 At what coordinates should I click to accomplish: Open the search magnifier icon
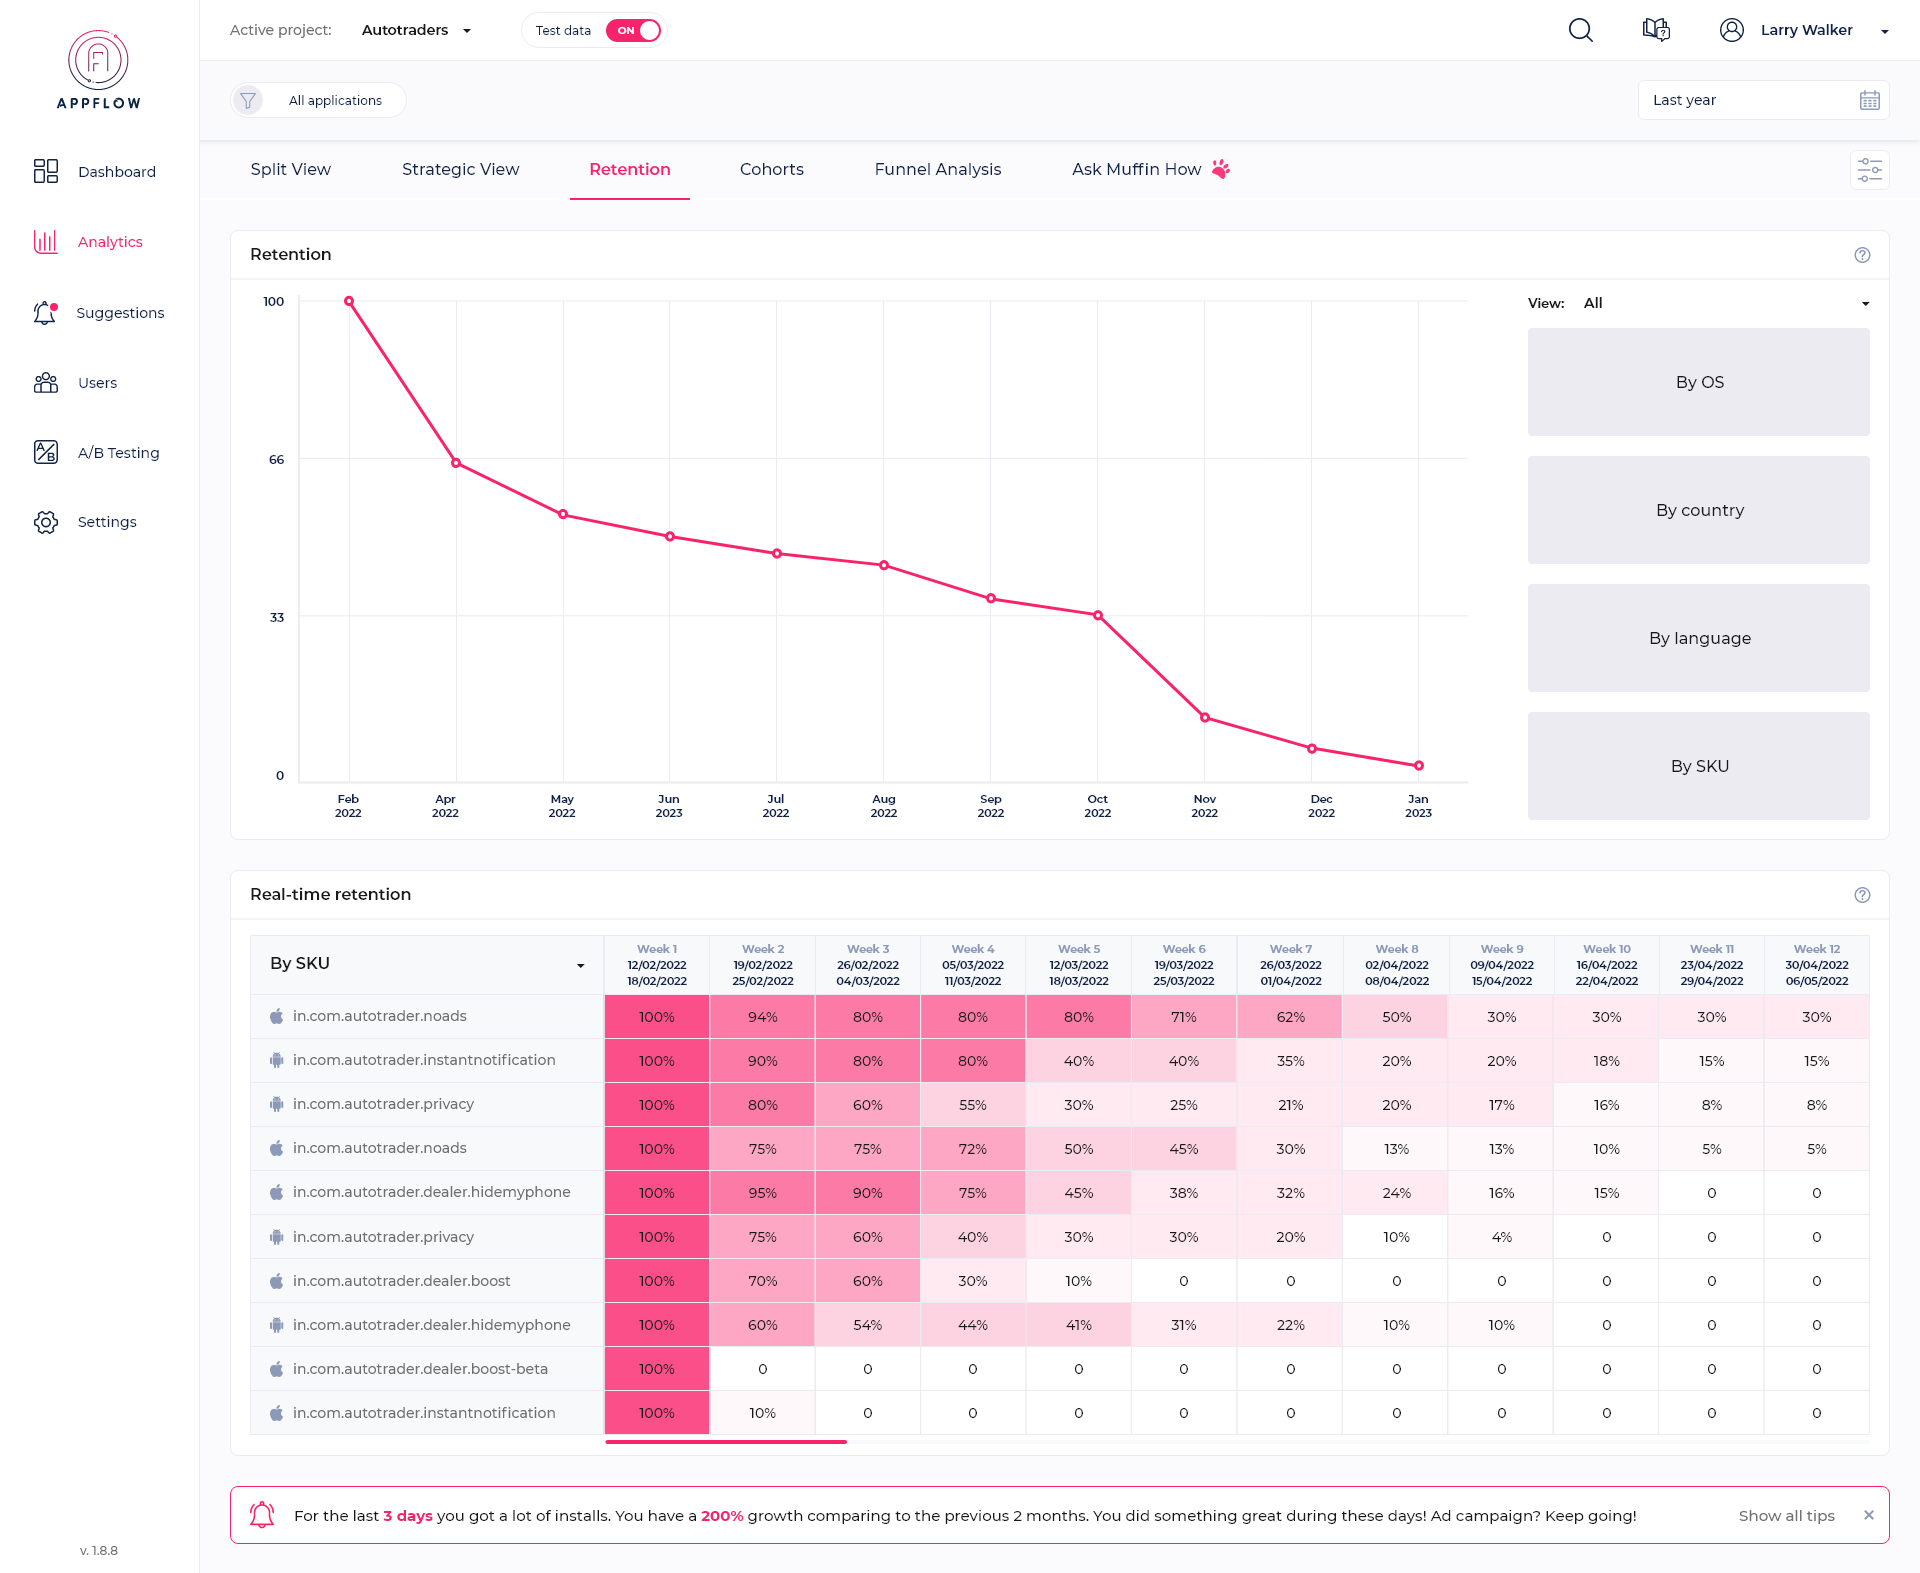(x=1580, y=30)
